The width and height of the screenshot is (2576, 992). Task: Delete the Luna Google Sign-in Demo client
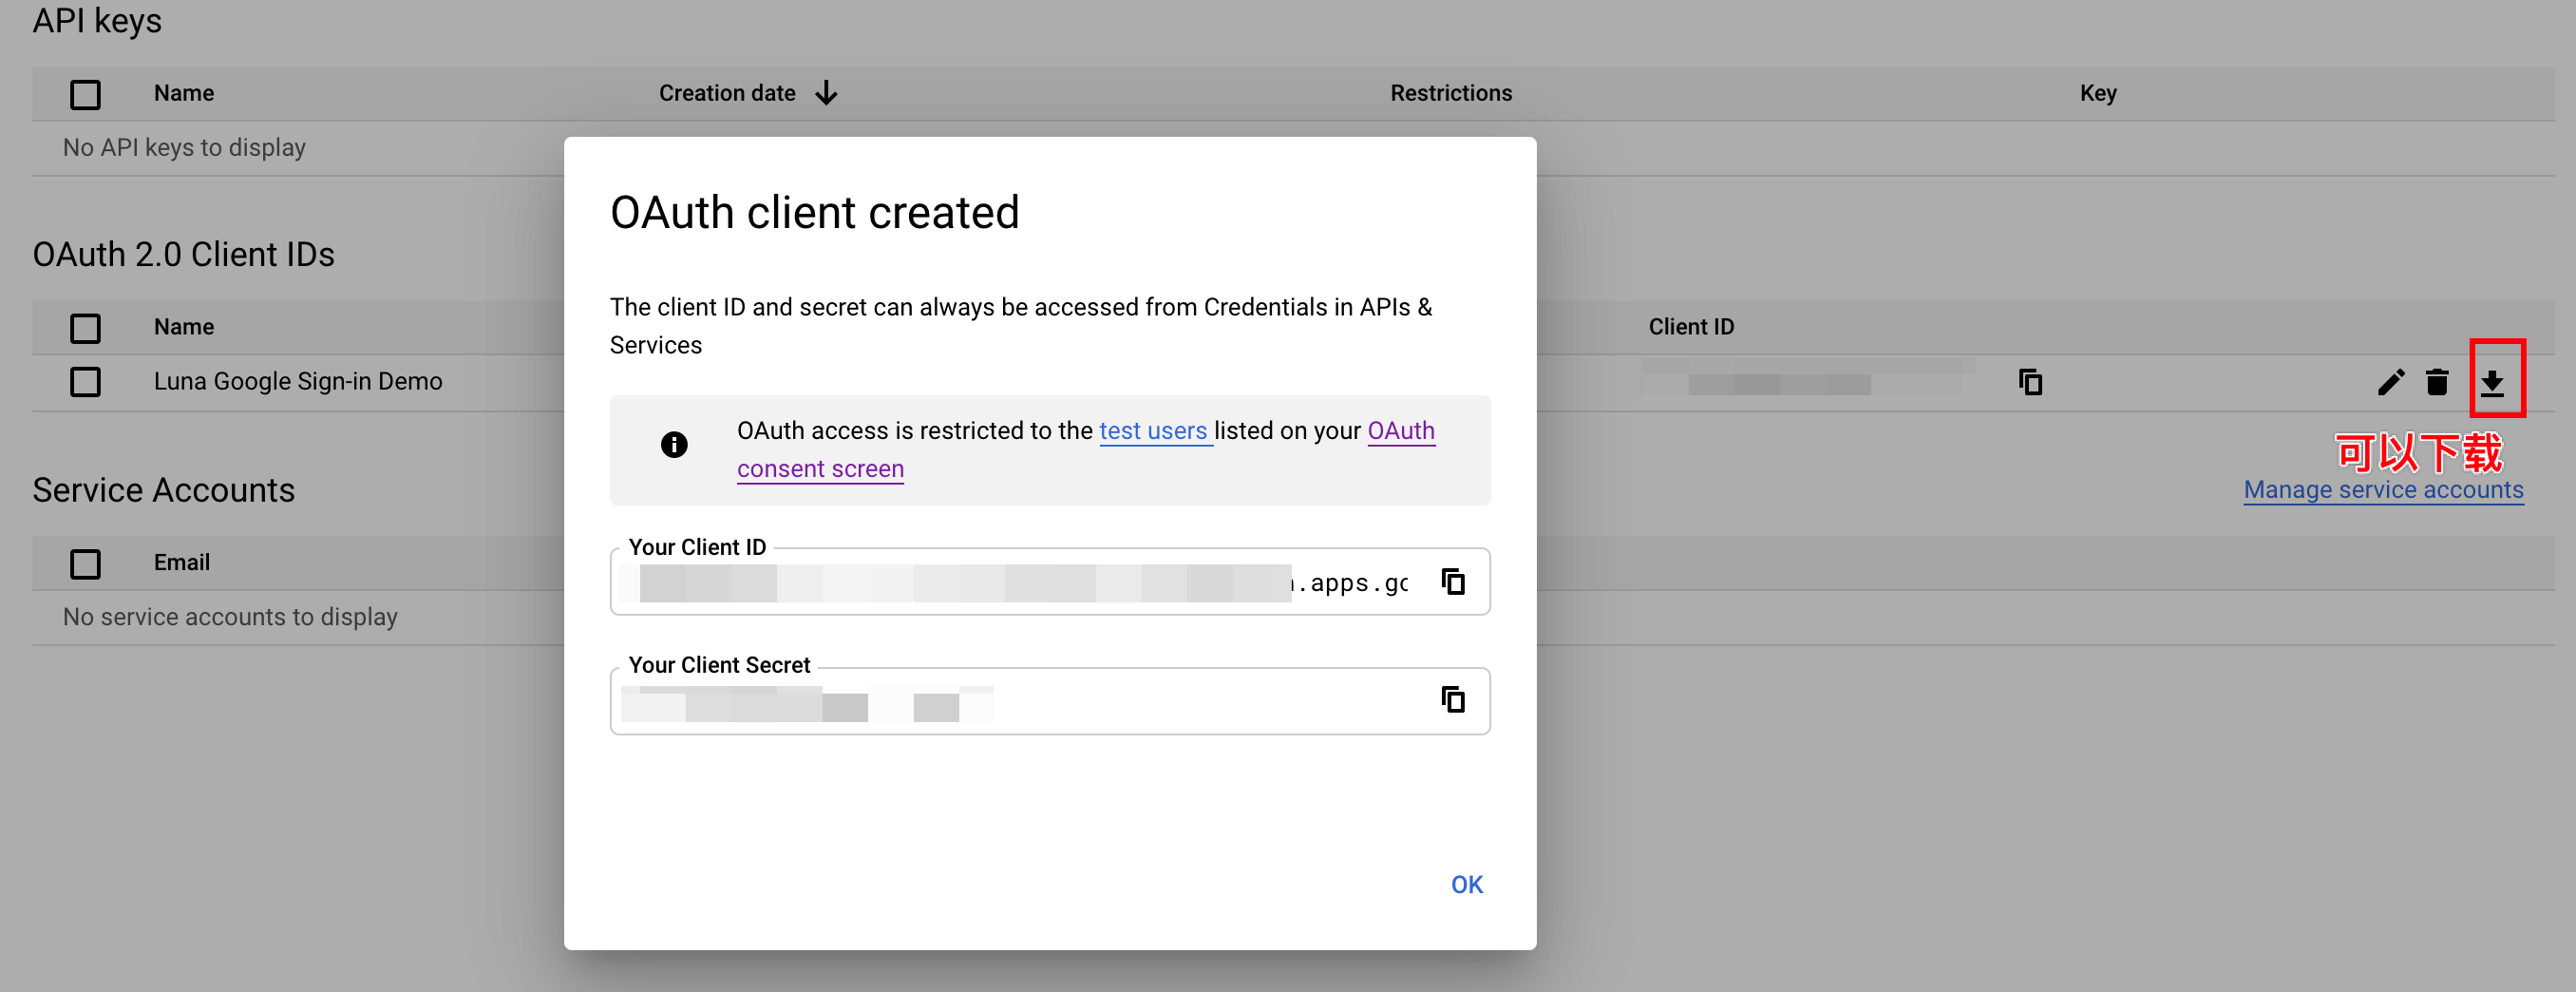click(x=2437, y=382)
